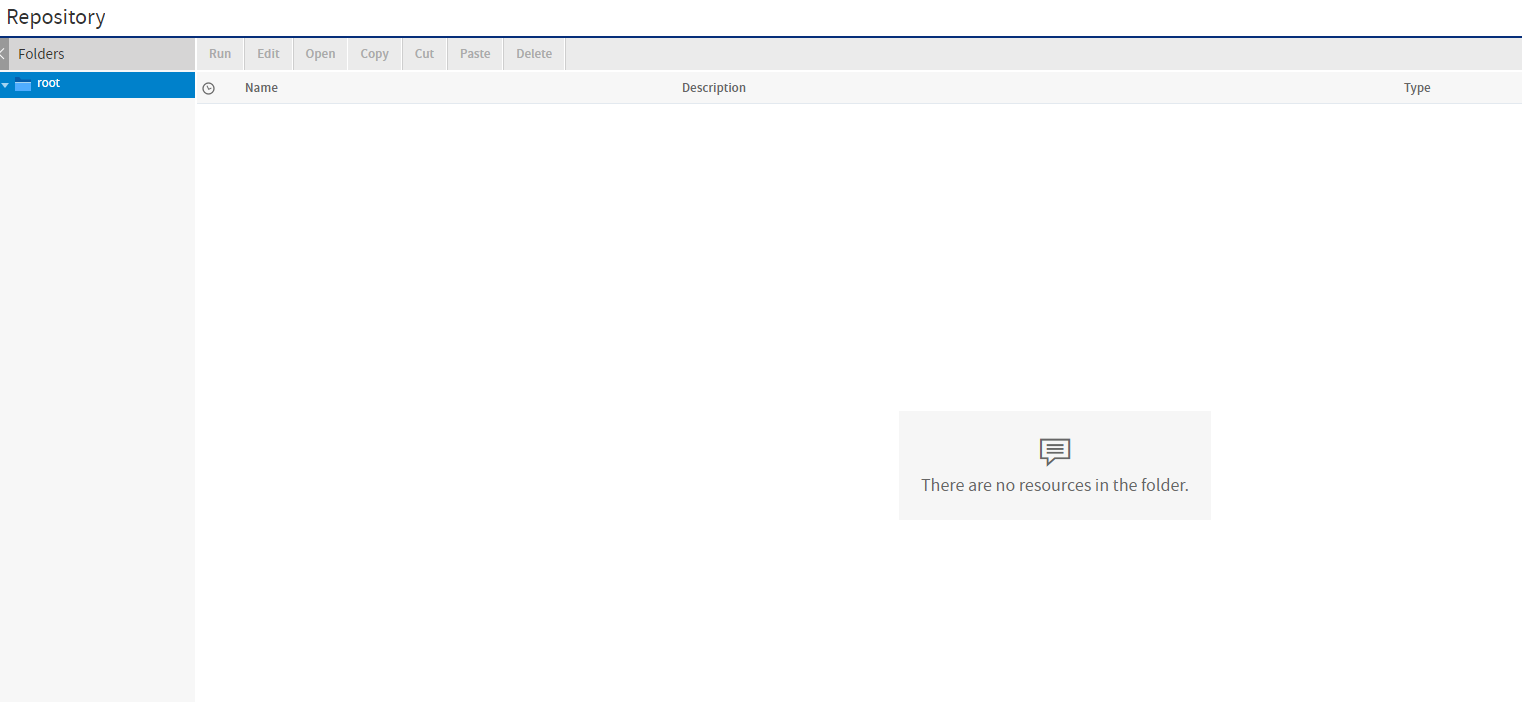This screenshot has width=1522, height=702.
Task: Click the Cut toolbar button
Action: coord(425,54)
